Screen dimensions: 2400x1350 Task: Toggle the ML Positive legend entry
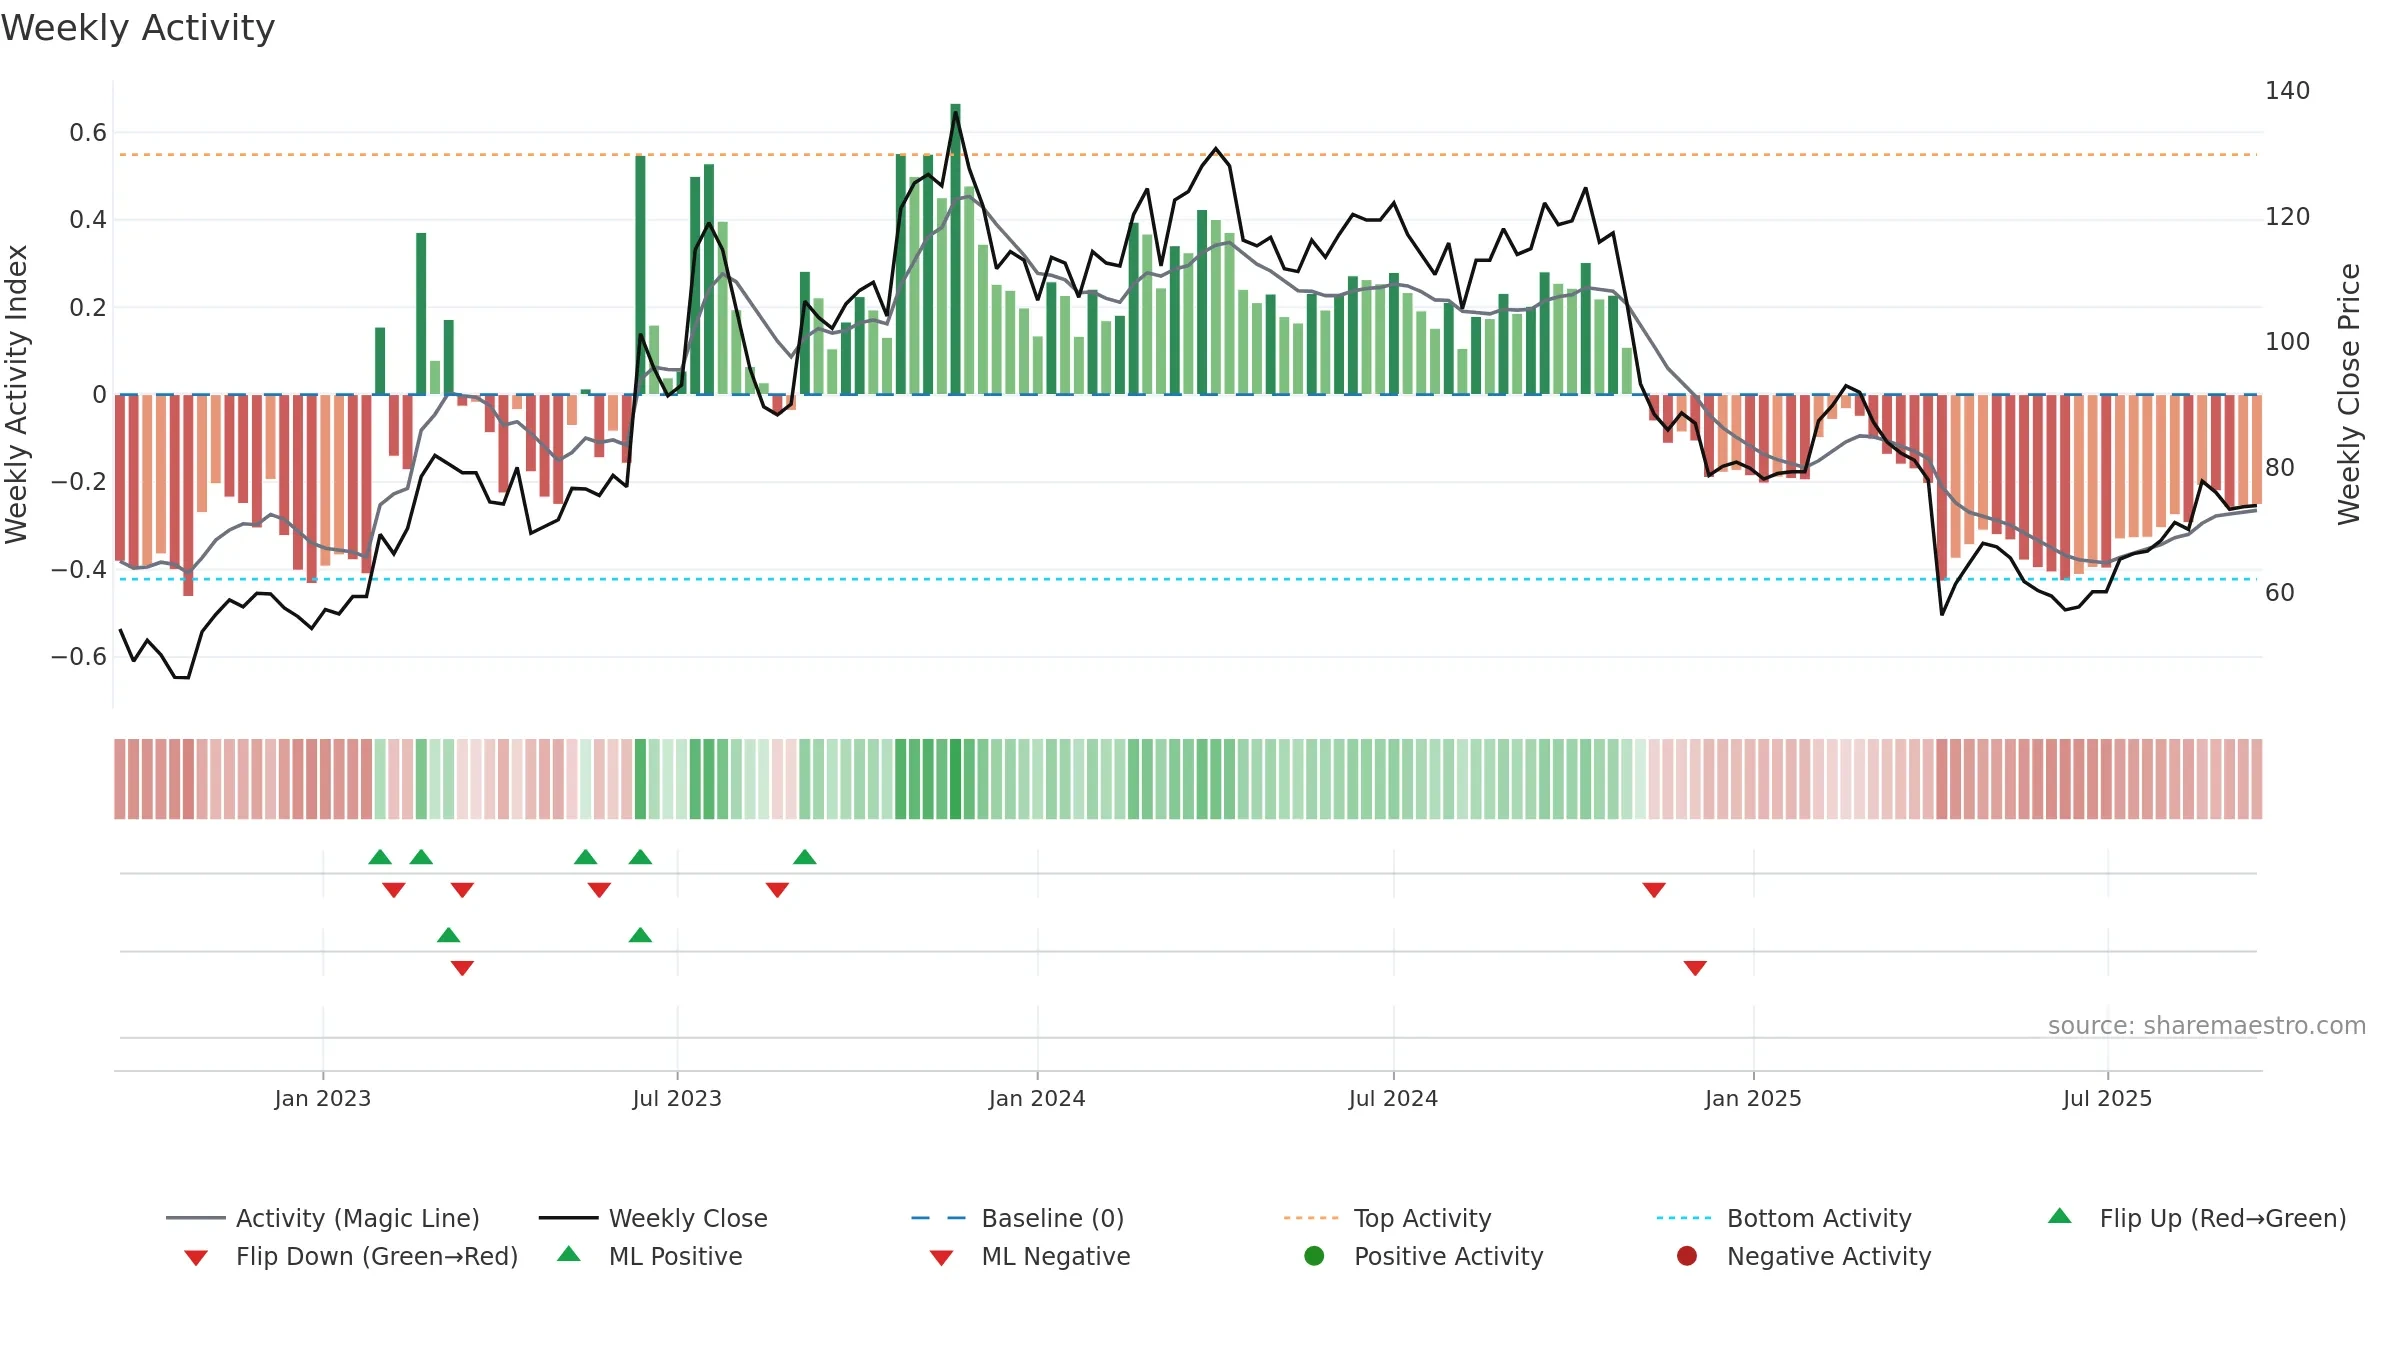coord(650,1256)
